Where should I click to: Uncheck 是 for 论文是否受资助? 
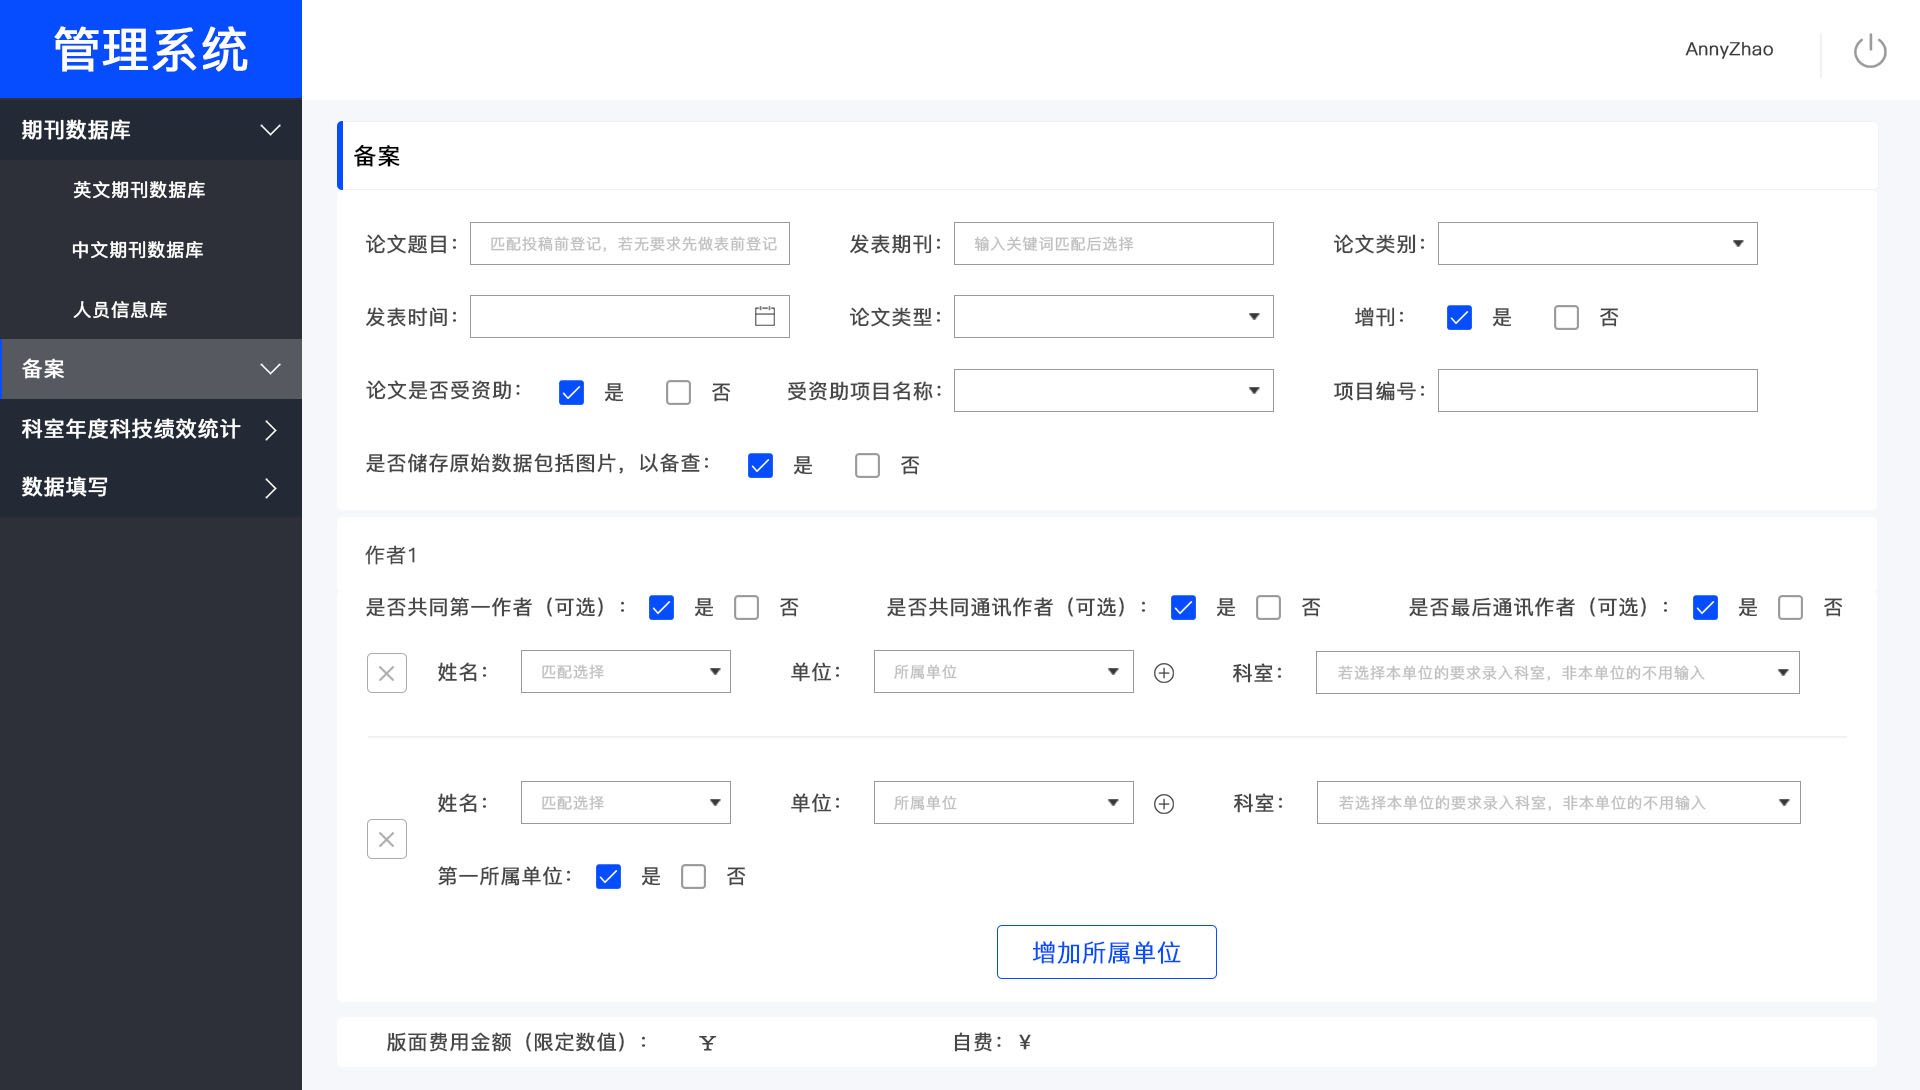[571, 393]
